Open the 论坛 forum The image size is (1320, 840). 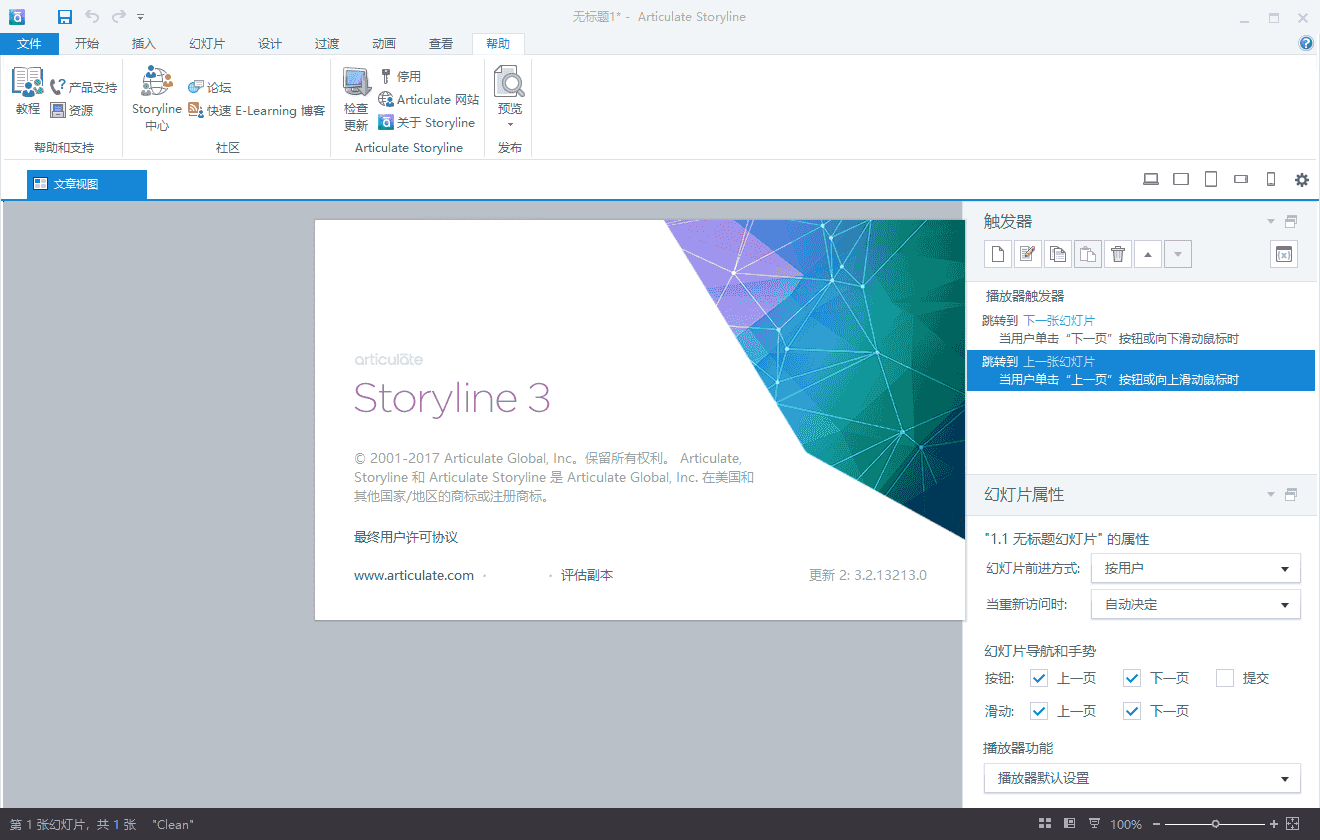[x=210, y=88]
